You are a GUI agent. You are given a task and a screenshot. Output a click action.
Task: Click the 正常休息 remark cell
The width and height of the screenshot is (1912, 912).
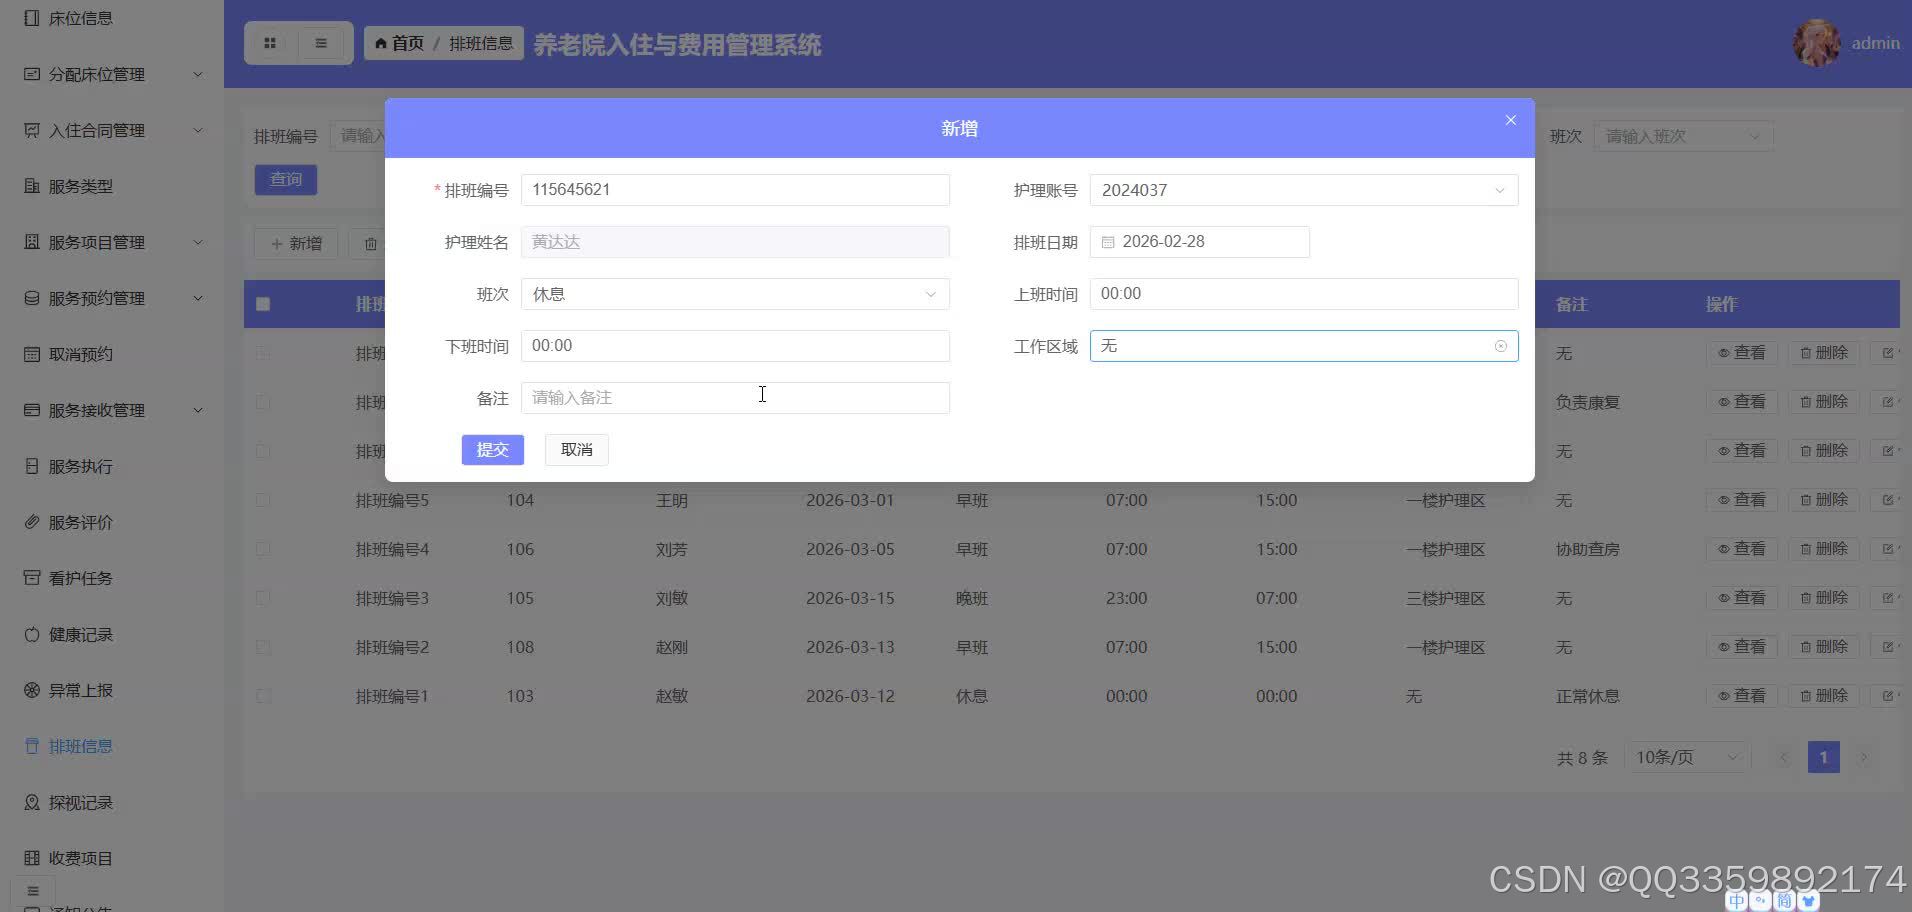tap(1587, 696)
